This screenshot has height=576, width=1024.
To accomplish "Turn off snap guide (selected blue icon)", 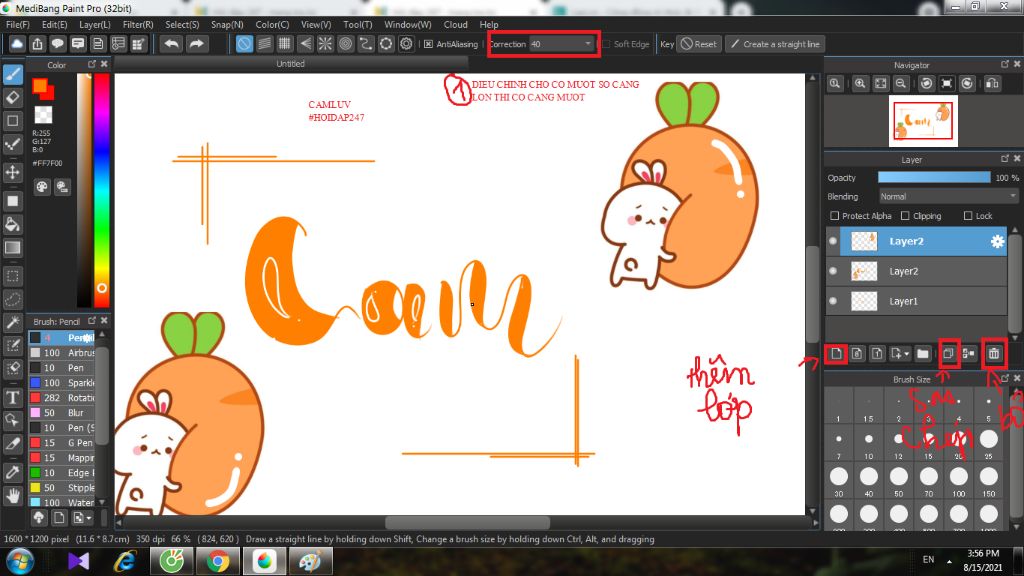I will point(244,44).
